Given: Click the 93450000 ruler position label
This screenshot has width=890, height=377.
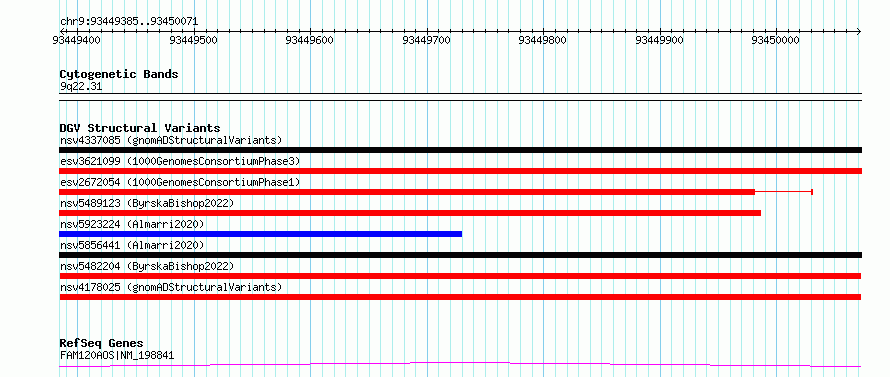Looking at the screenshot, I should click(775, 40).
